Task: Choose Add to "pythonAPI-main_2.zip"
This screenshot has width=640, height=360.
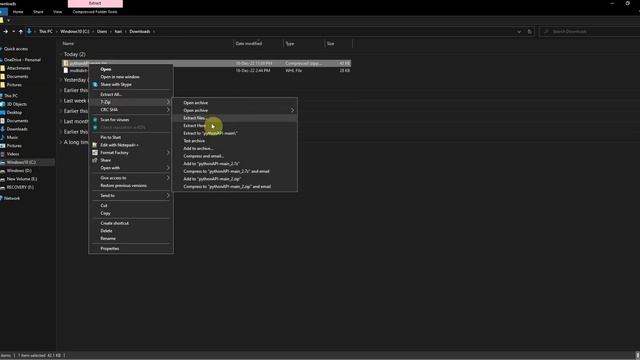Action: tap(235, 179)
